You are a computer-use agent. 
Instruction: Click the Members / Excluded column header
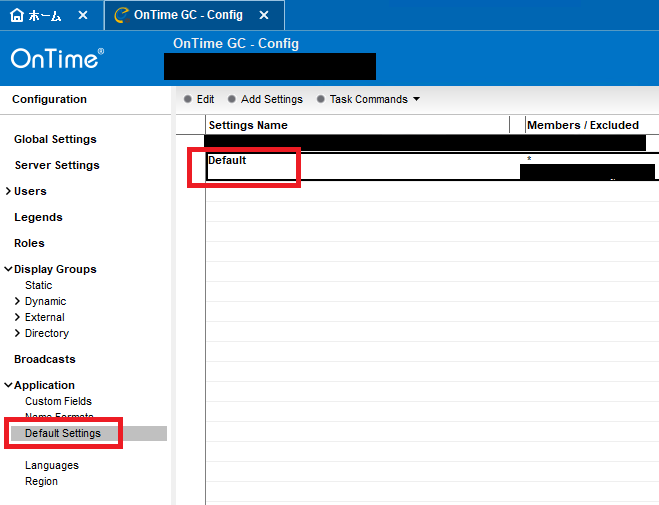pyautogui.click(x=583, y=125)
